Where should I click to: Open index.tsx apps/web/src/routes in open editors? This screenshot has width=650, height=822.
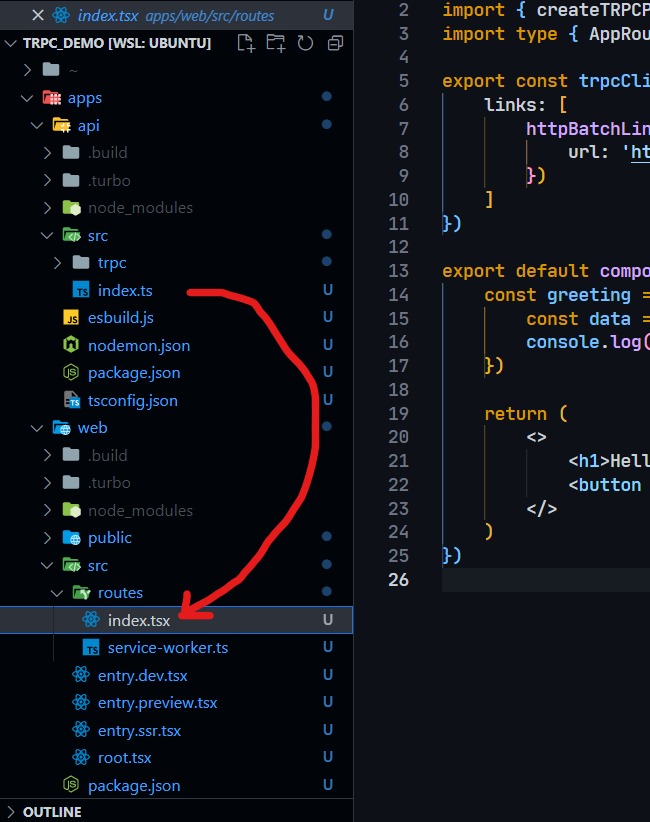point(176,15)
